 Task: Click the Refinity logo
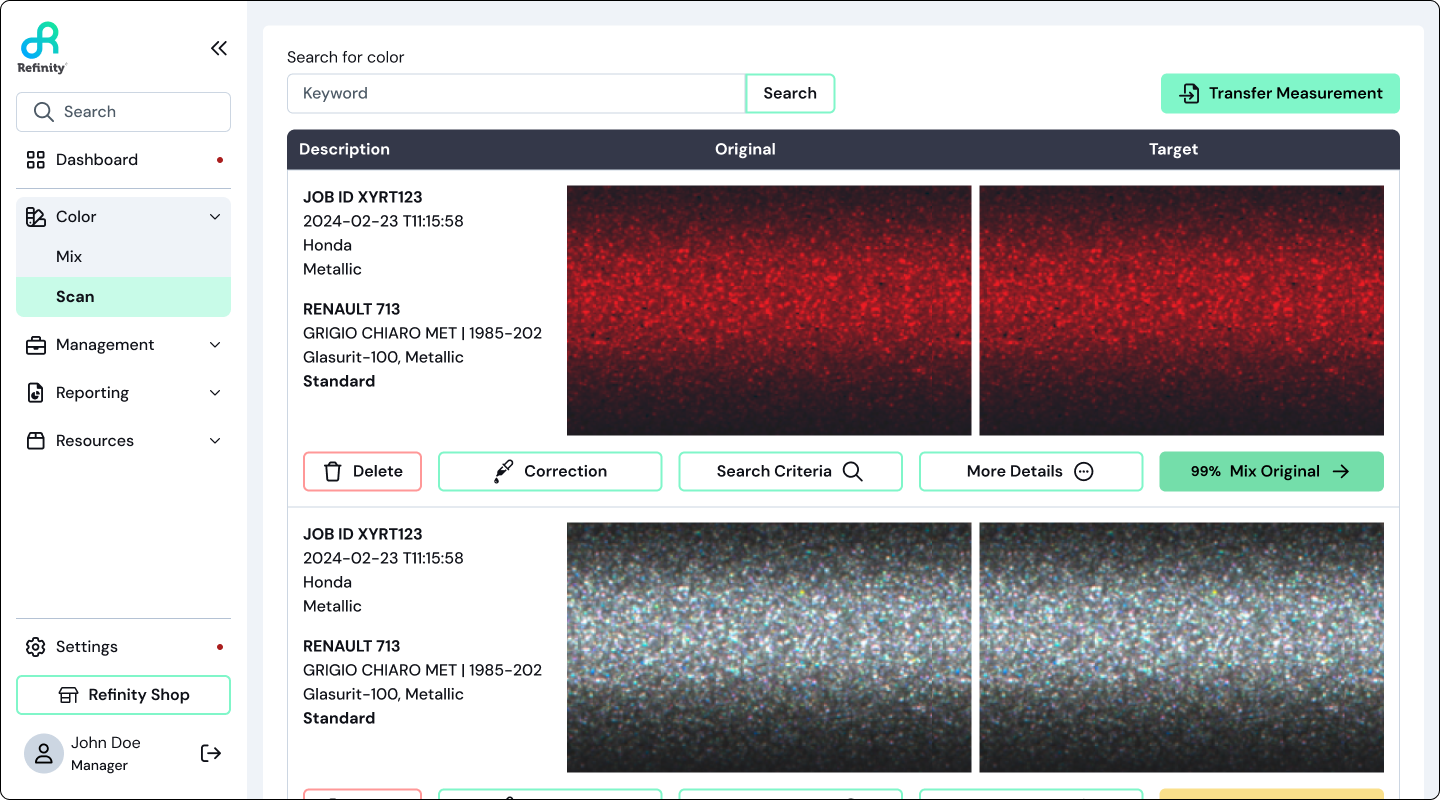[42, 48]
